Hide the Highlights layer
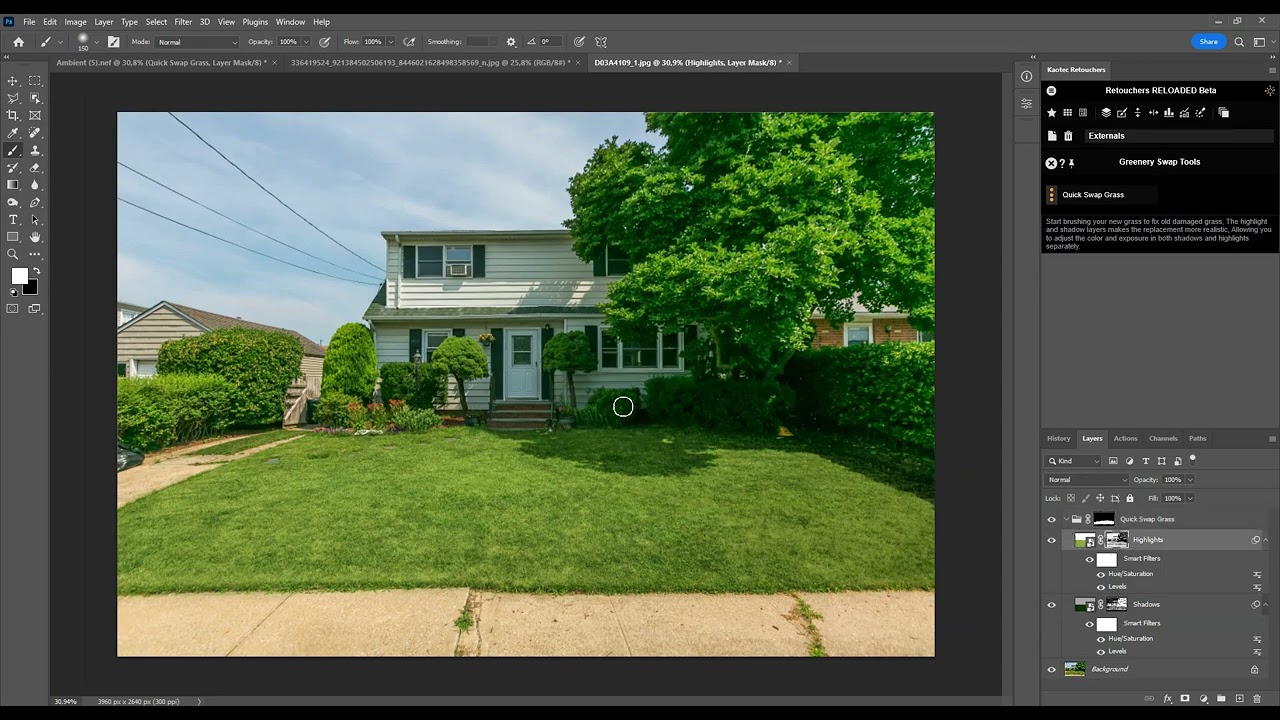1280x720 pixels. pos(1051,540)
